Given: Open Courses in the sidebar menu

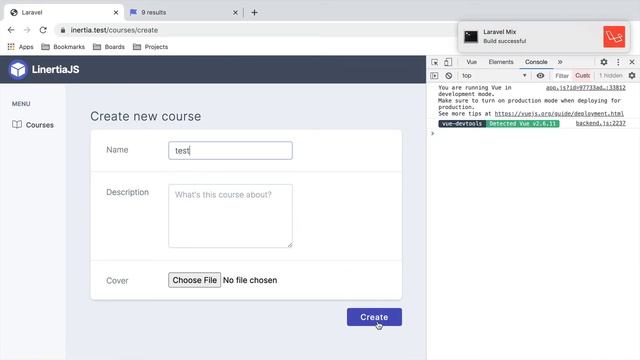Looking at the screenshot, I should [x=33, y=125].
